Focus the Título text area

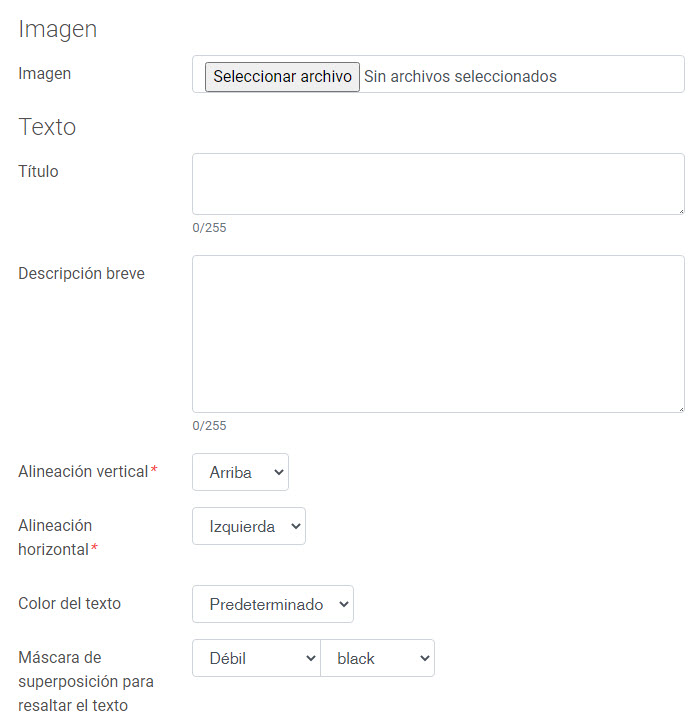[x=438, y=184]
